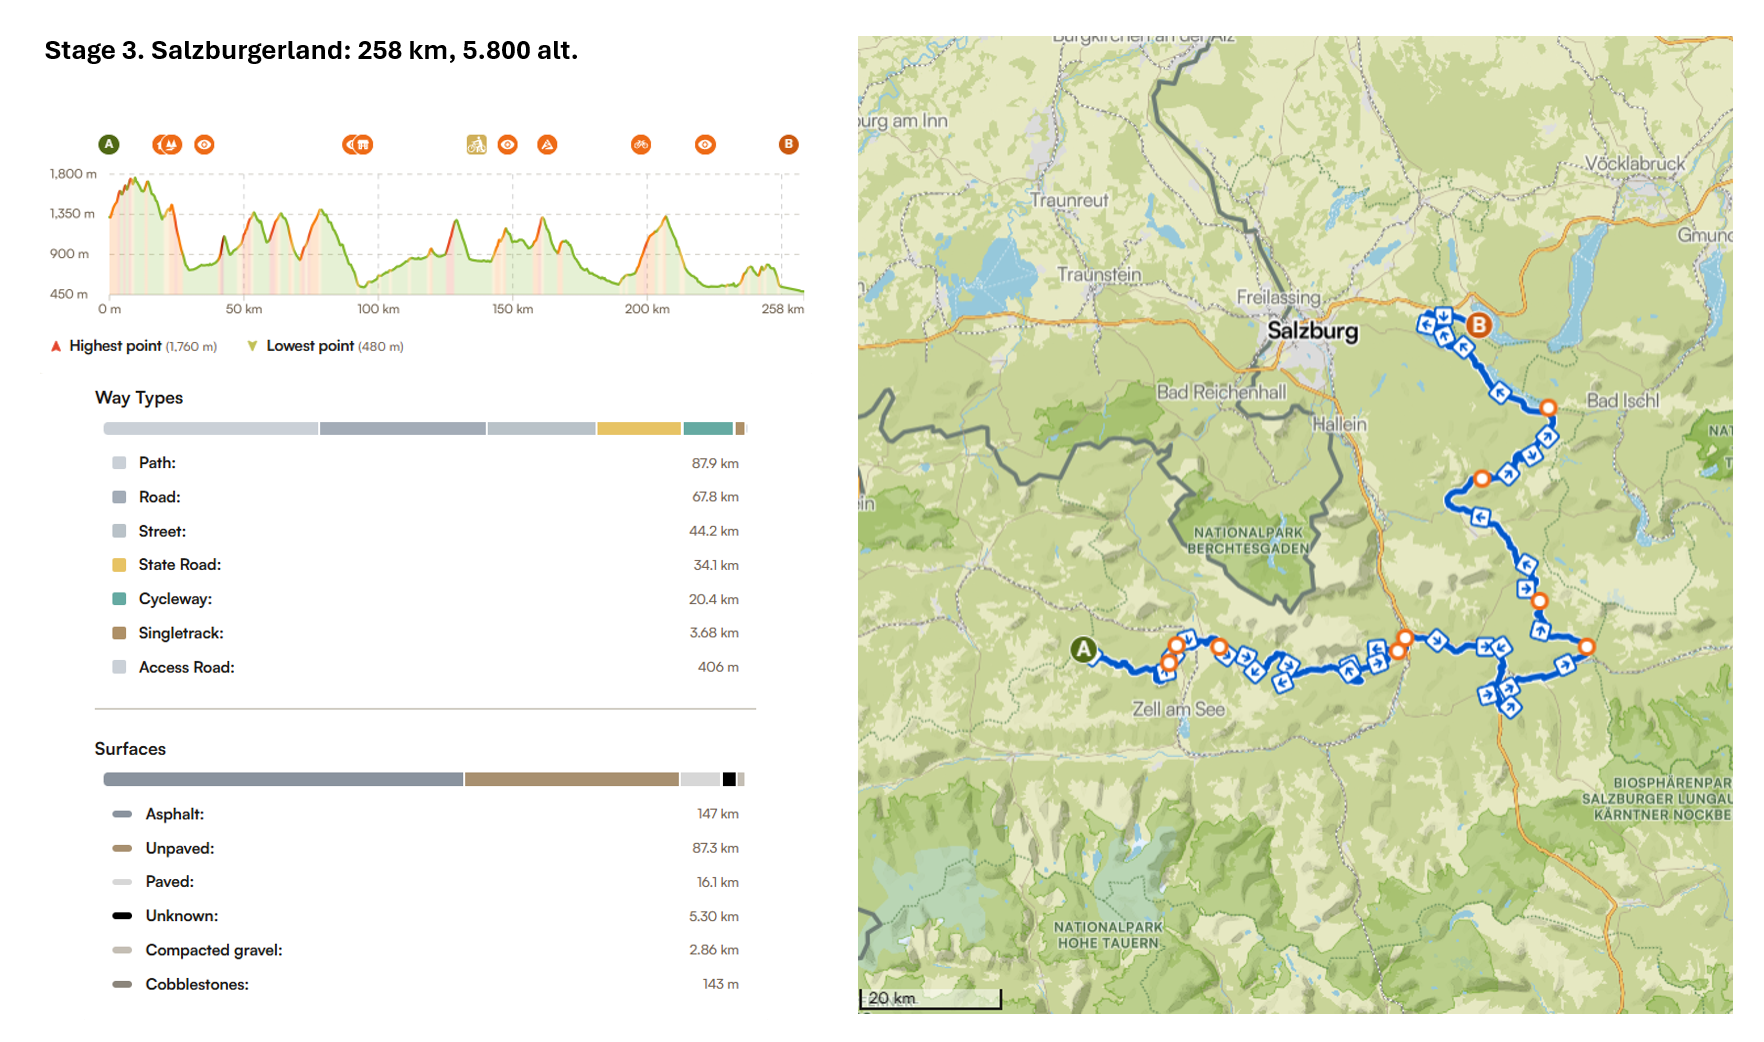Image resolution: width=1764 pixels, height=1042 pixels.
Task: Click the brown Unpaved segment of the Surfaces bar
Action: pos(571,779)
